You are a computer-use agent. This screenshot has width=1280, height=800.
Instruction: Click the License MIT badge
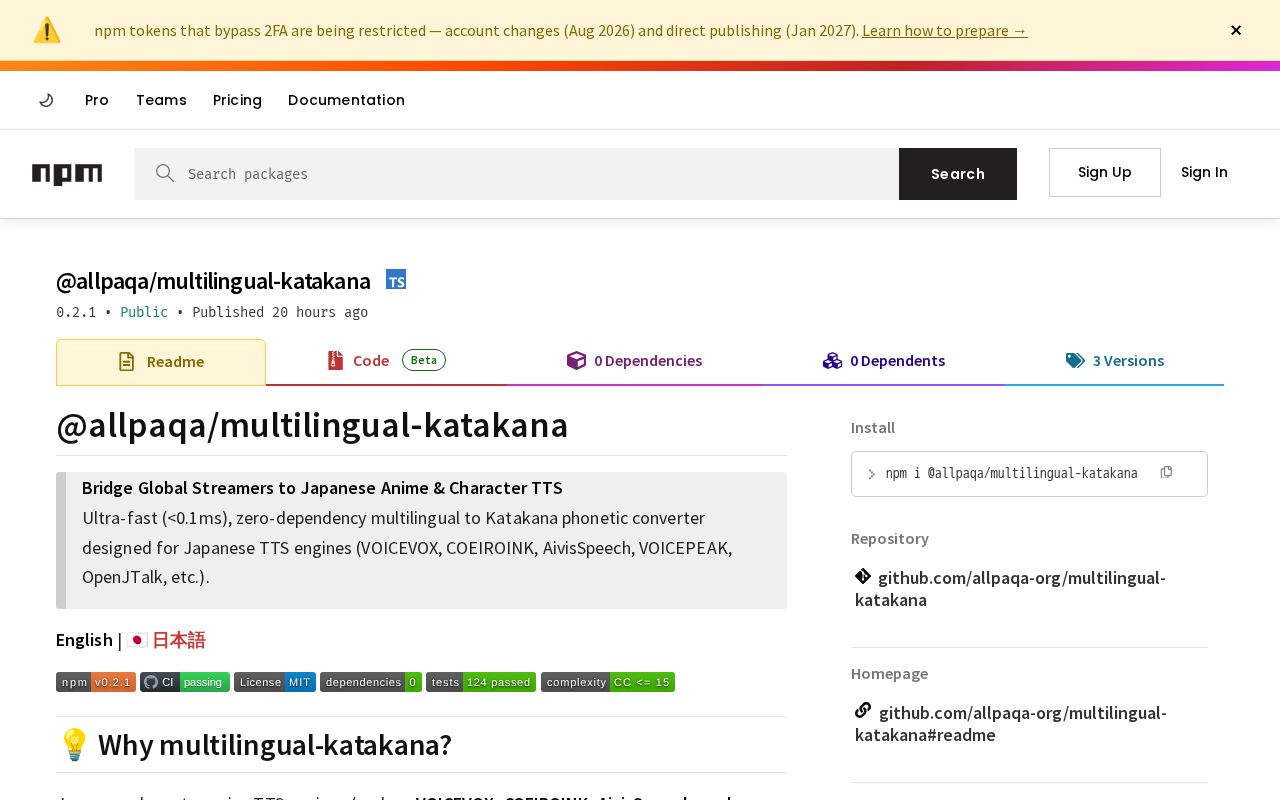(x=275, y=682)
